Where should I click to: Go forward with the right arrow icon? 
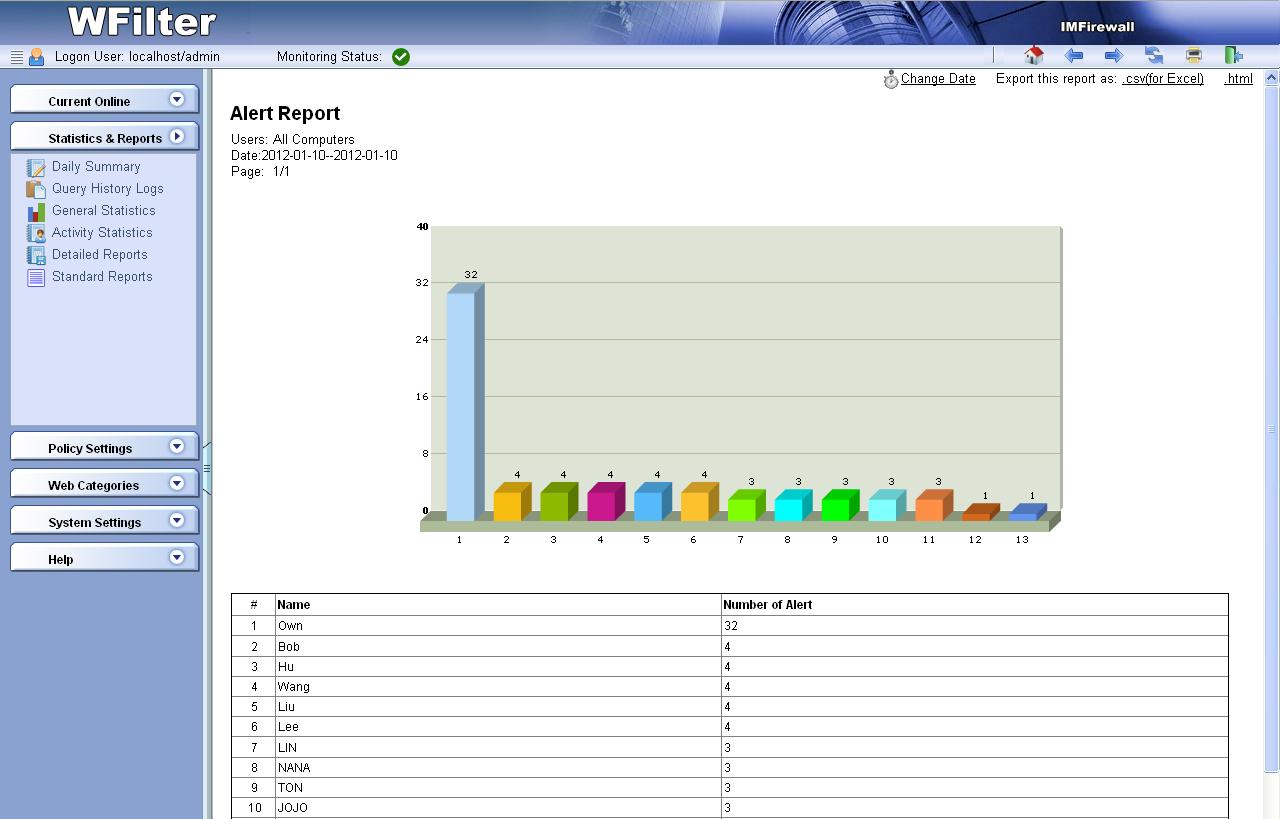(1113, 56)
